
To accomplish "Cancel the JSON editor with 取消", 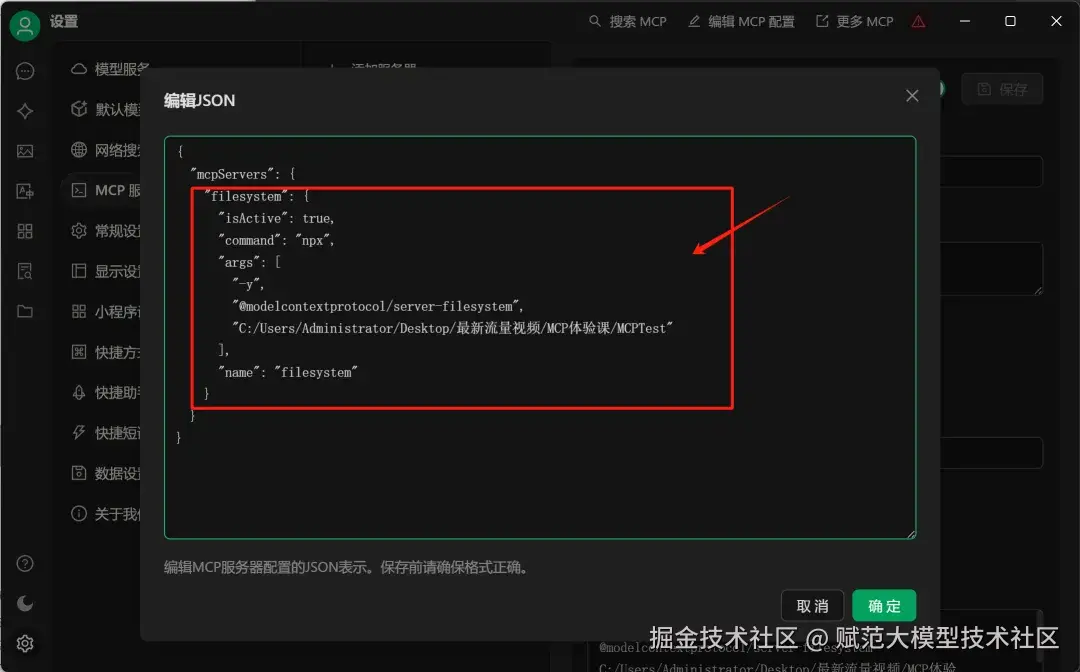I will tap(813, 605).
